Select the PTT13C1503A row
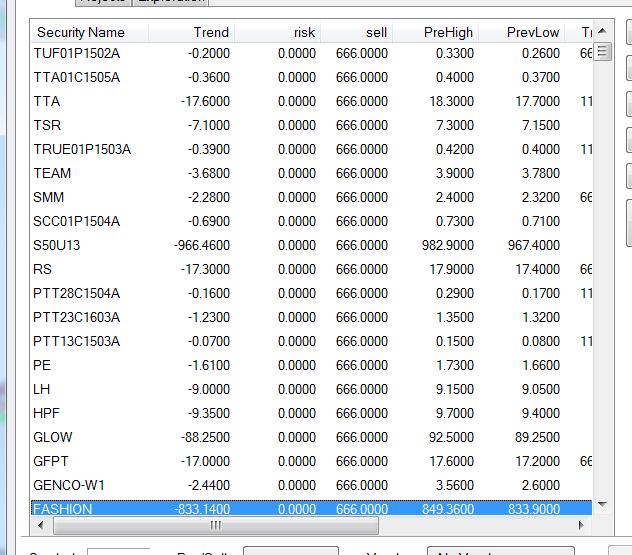Viewport: 632px width, 555px height. click(311, 341)
